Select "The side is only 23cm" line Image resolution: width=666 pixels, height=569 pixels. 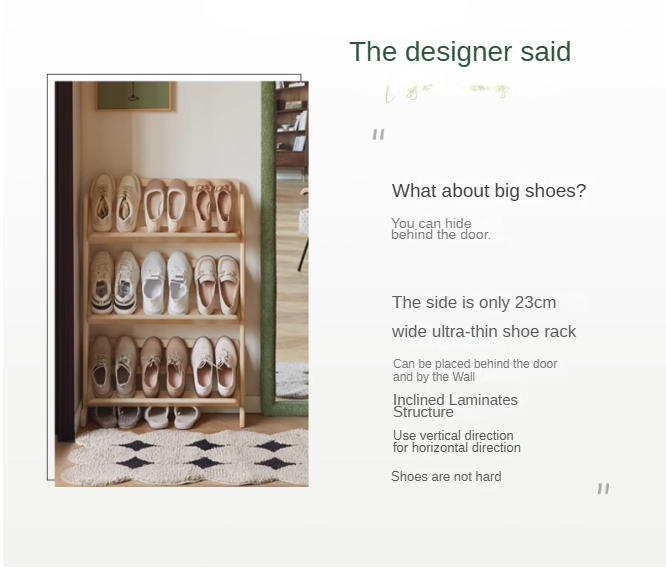[x=473, y=302]
